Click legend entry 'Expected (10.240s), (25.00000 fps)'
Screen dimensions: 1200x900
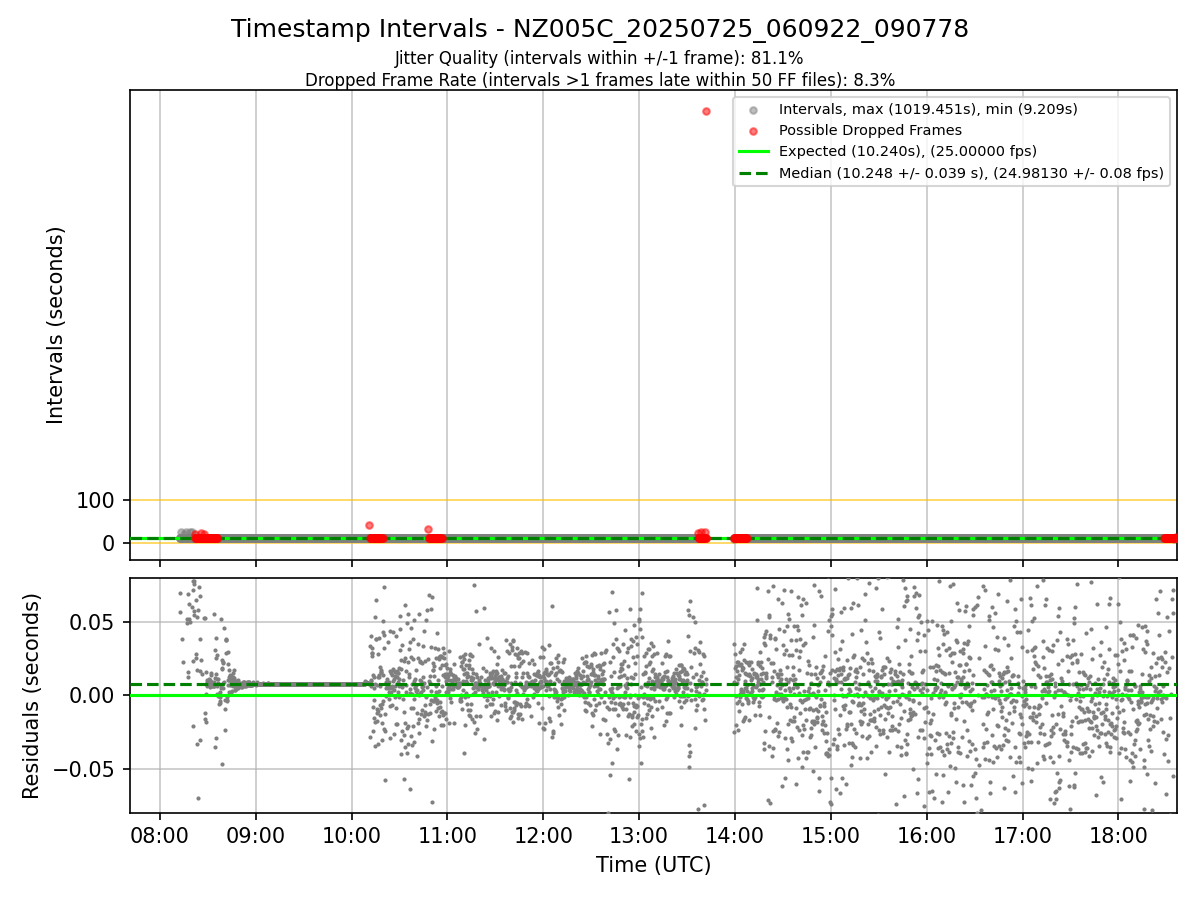tap(908, 151)
